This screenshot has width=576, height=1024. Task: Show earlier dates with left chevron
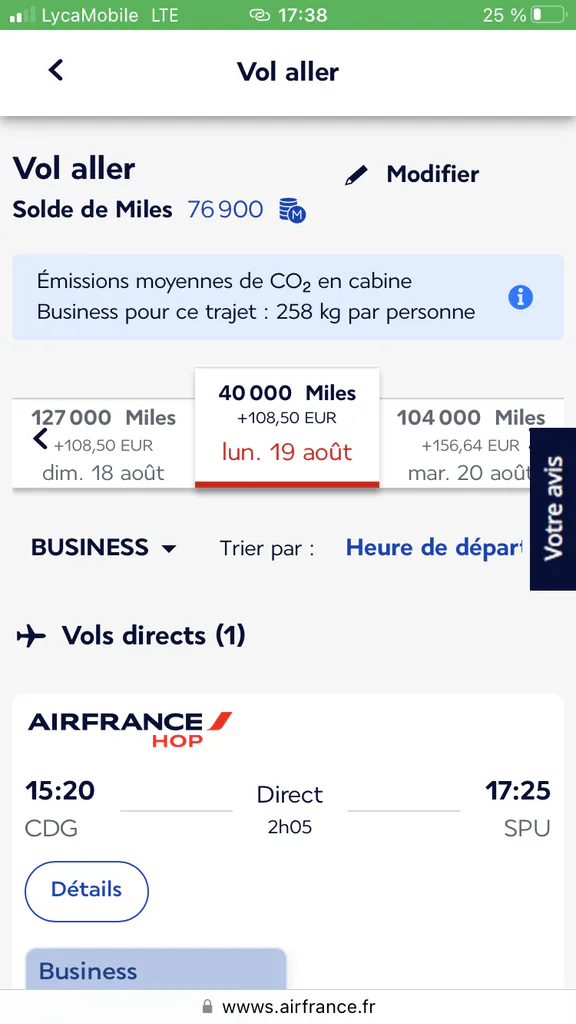click(x=40, y=440)
